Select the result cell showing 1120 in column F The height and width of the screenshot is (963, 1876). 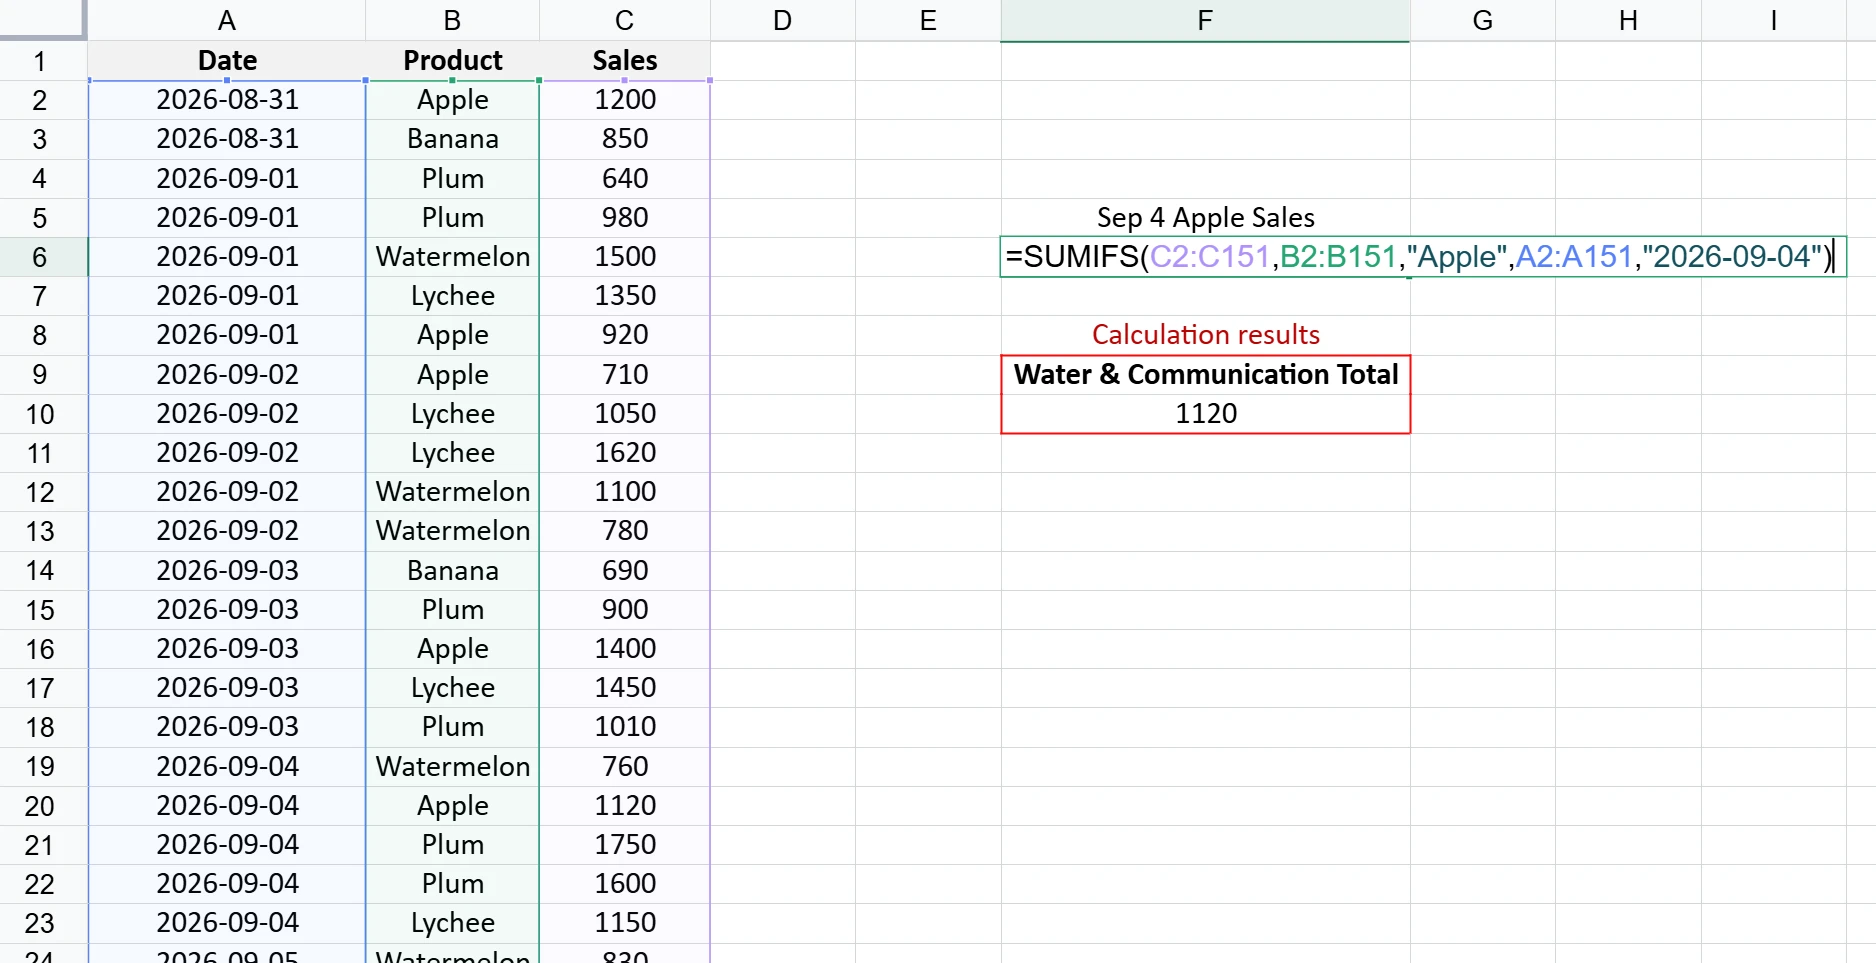(x=1205, y=413)
